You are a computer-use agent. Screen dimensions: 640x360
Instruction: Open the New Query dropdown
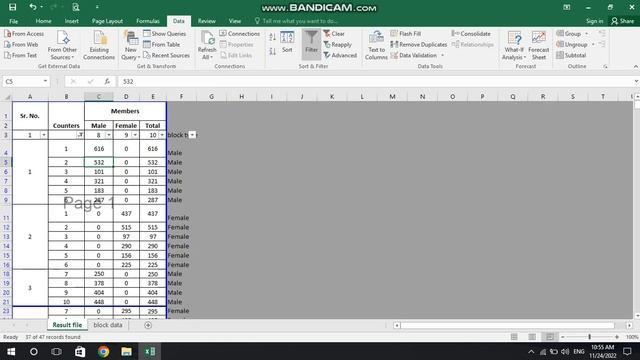coord(131,45)
